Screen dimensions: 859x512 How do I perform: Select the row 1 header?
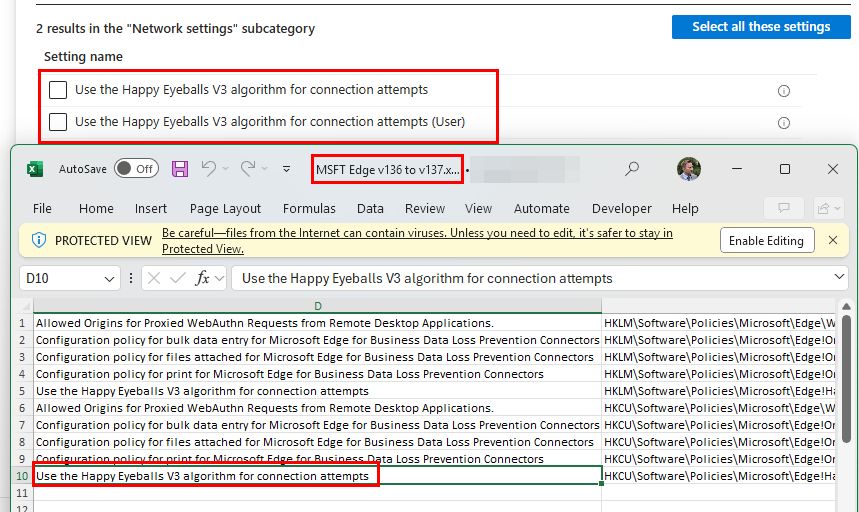(x=22, y=323)
